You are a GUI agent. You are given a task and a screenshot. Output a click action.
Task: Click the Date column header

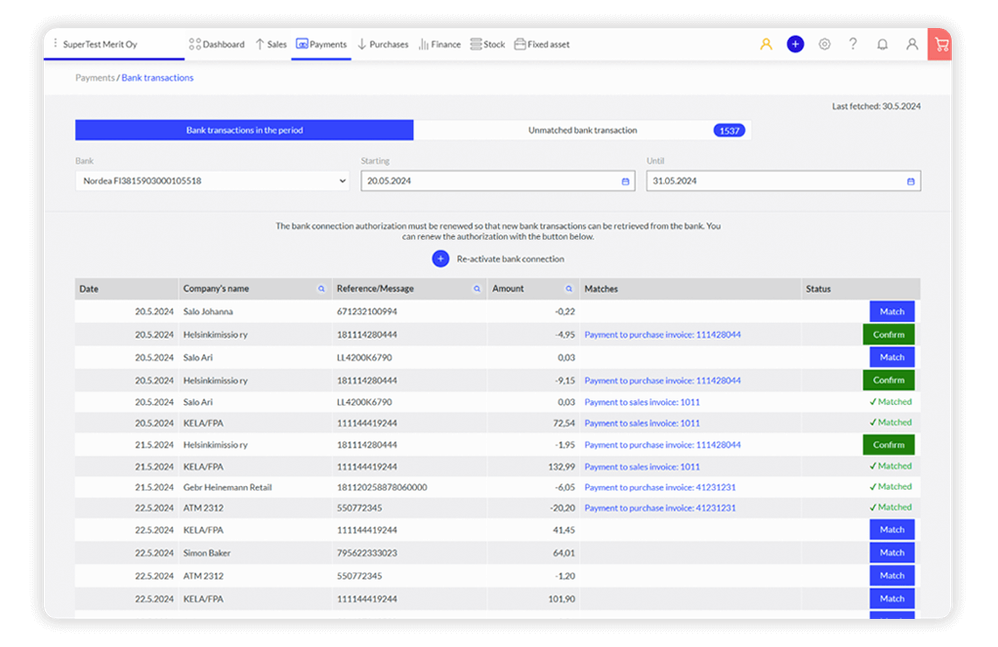(x=126, y=289)
